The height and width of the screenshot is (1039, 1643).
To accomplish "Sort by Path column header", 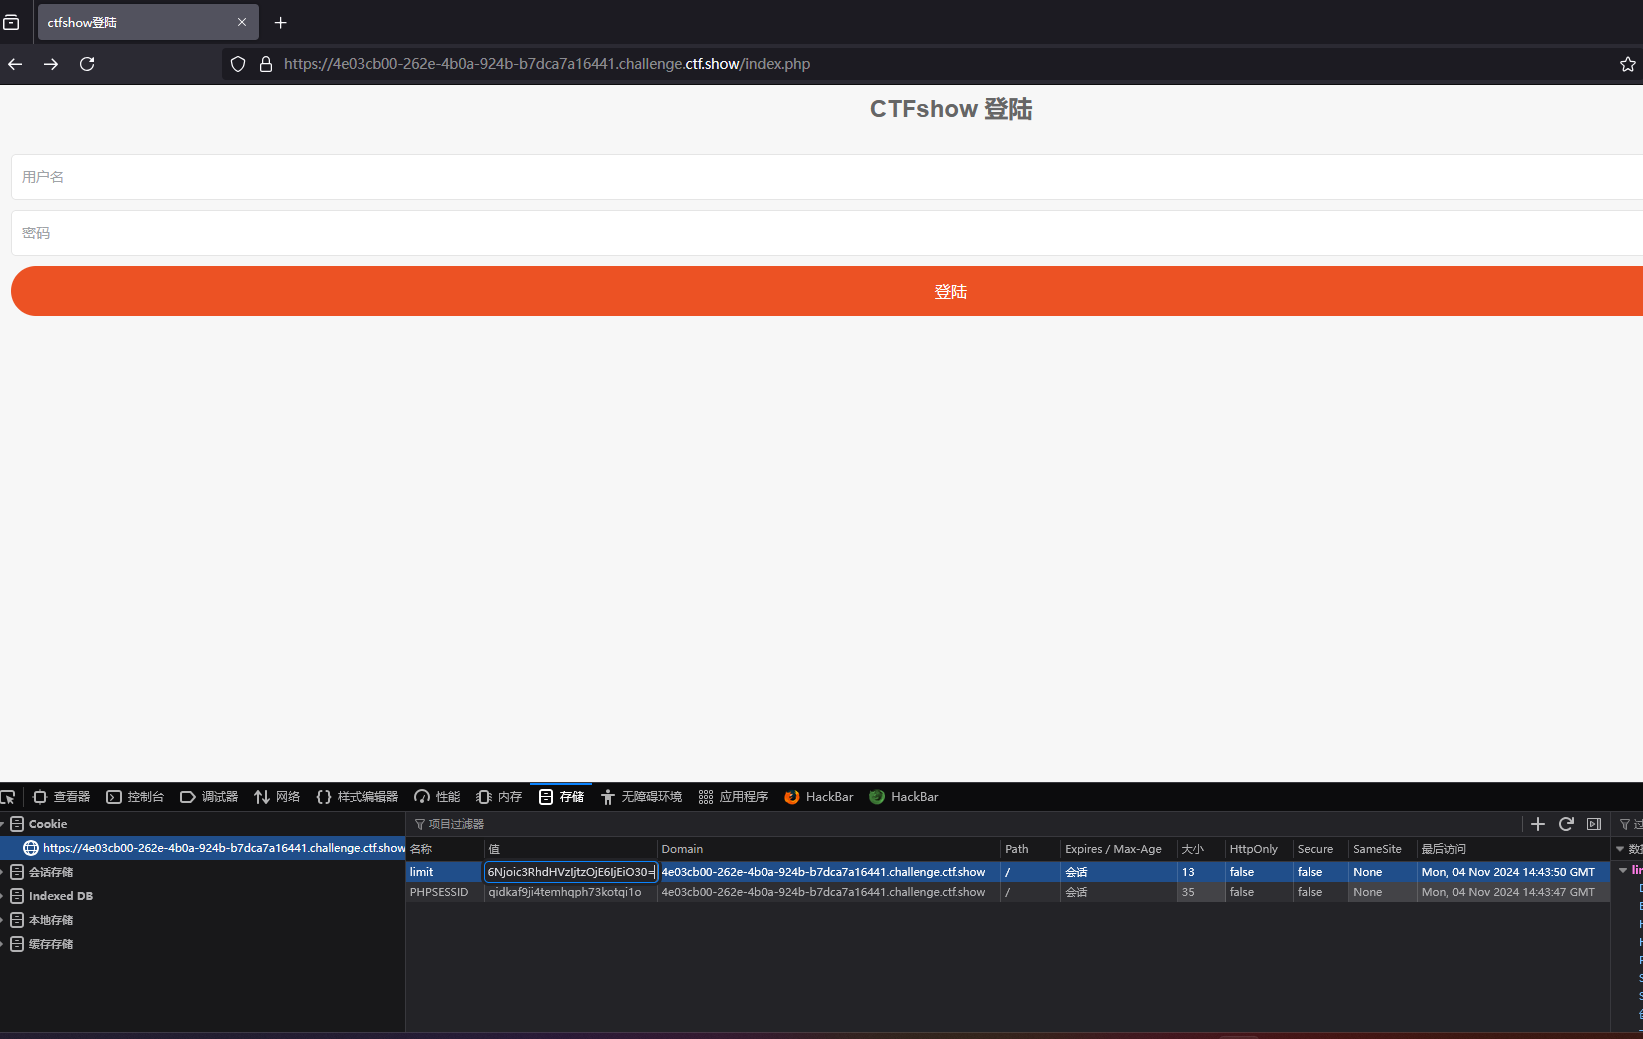I will tap(1030, 849).
